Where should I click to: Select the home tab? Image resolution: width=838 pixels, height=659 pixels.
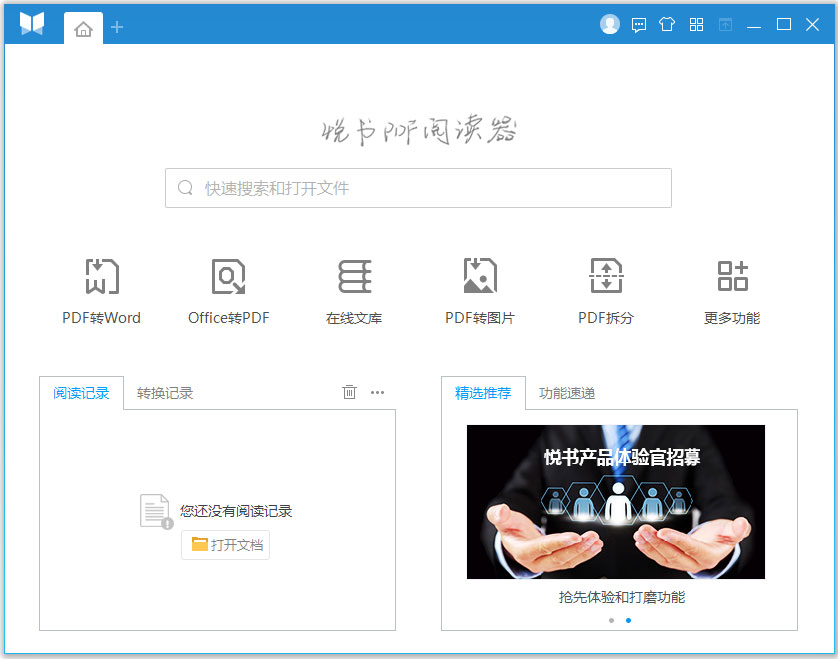(x=83, y=28)
